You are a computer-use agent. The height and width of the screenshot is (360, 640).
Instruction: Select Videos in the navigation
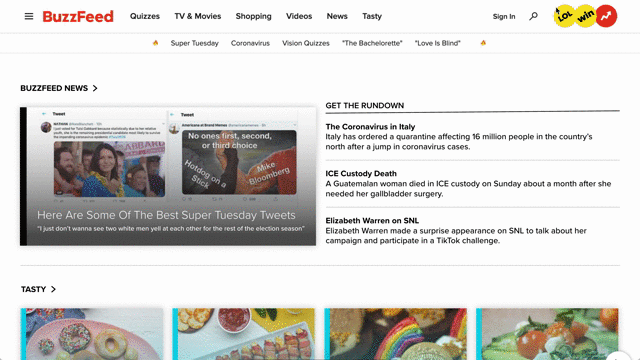point(299,16)
